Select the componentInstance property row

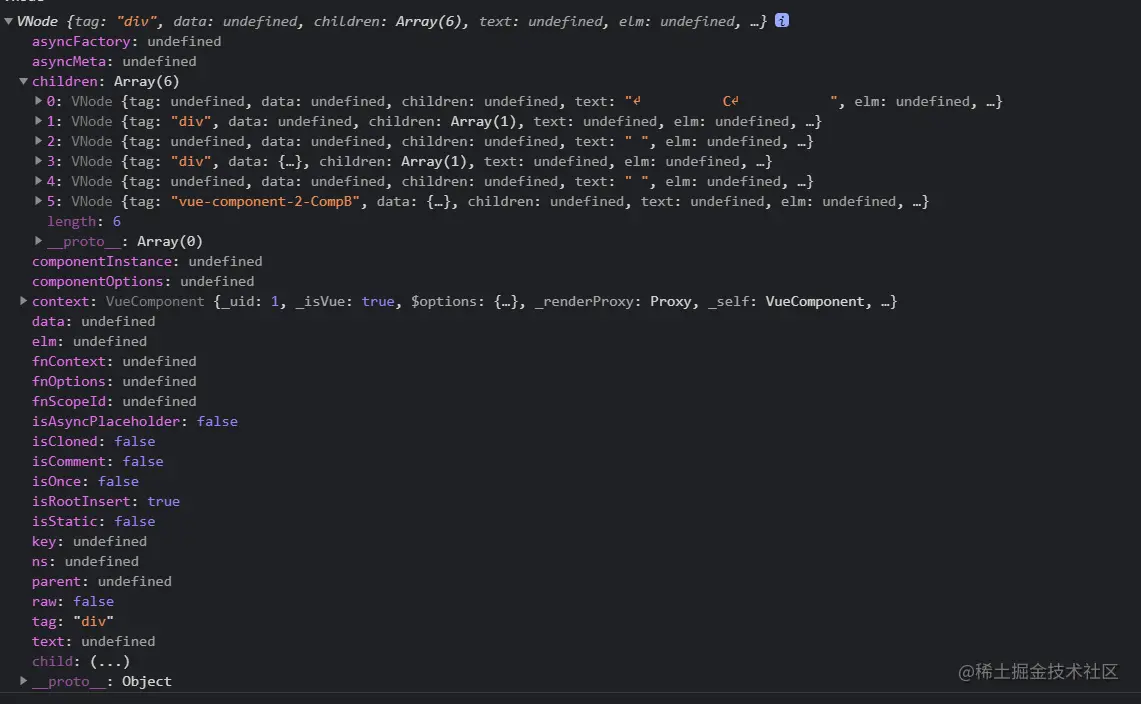coord(147,261)
